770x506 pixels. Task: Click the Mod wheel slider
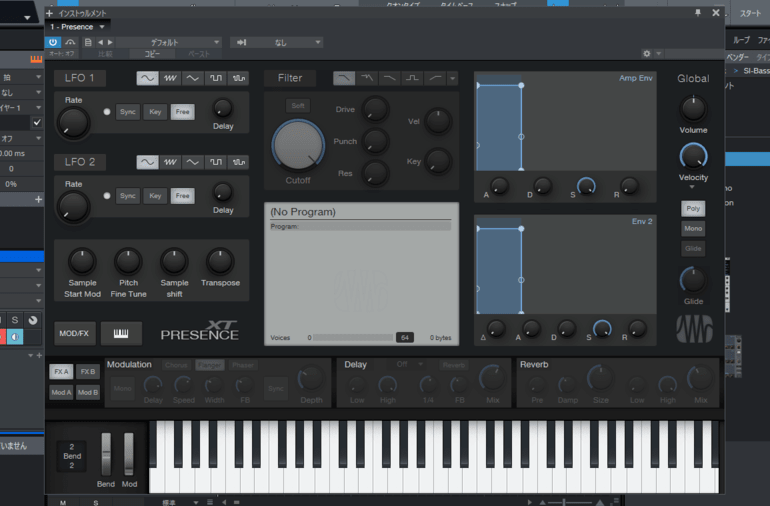tap(128, 454)
